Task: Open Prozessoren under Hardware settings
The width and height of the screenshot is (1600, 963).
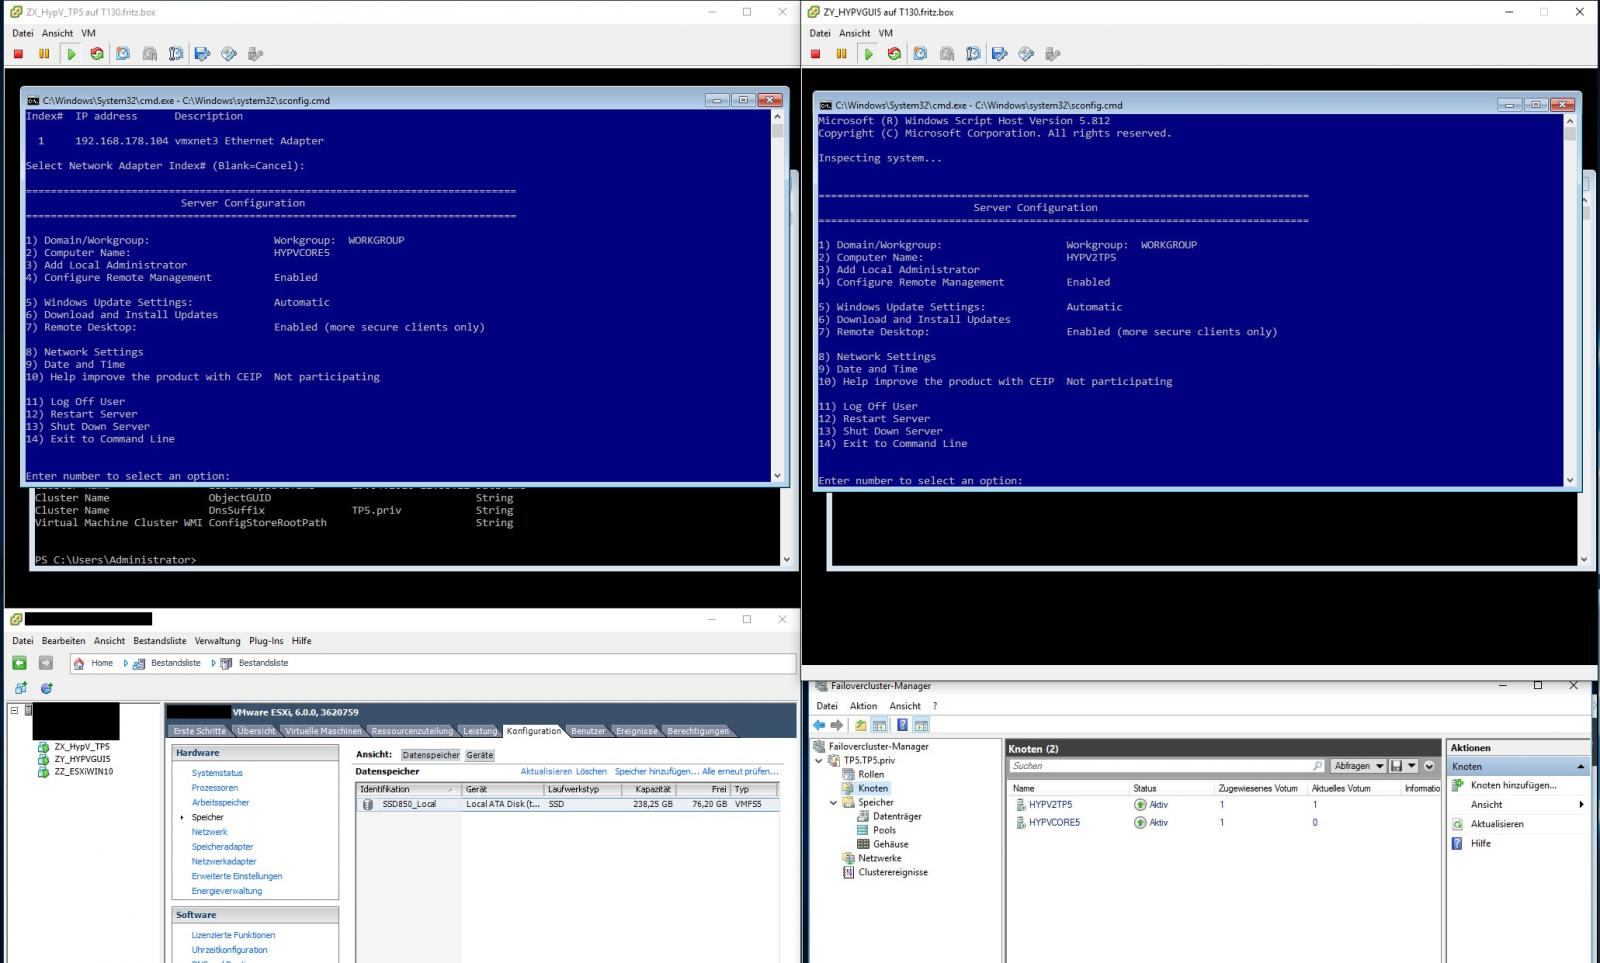Action: tap(215, 788)
